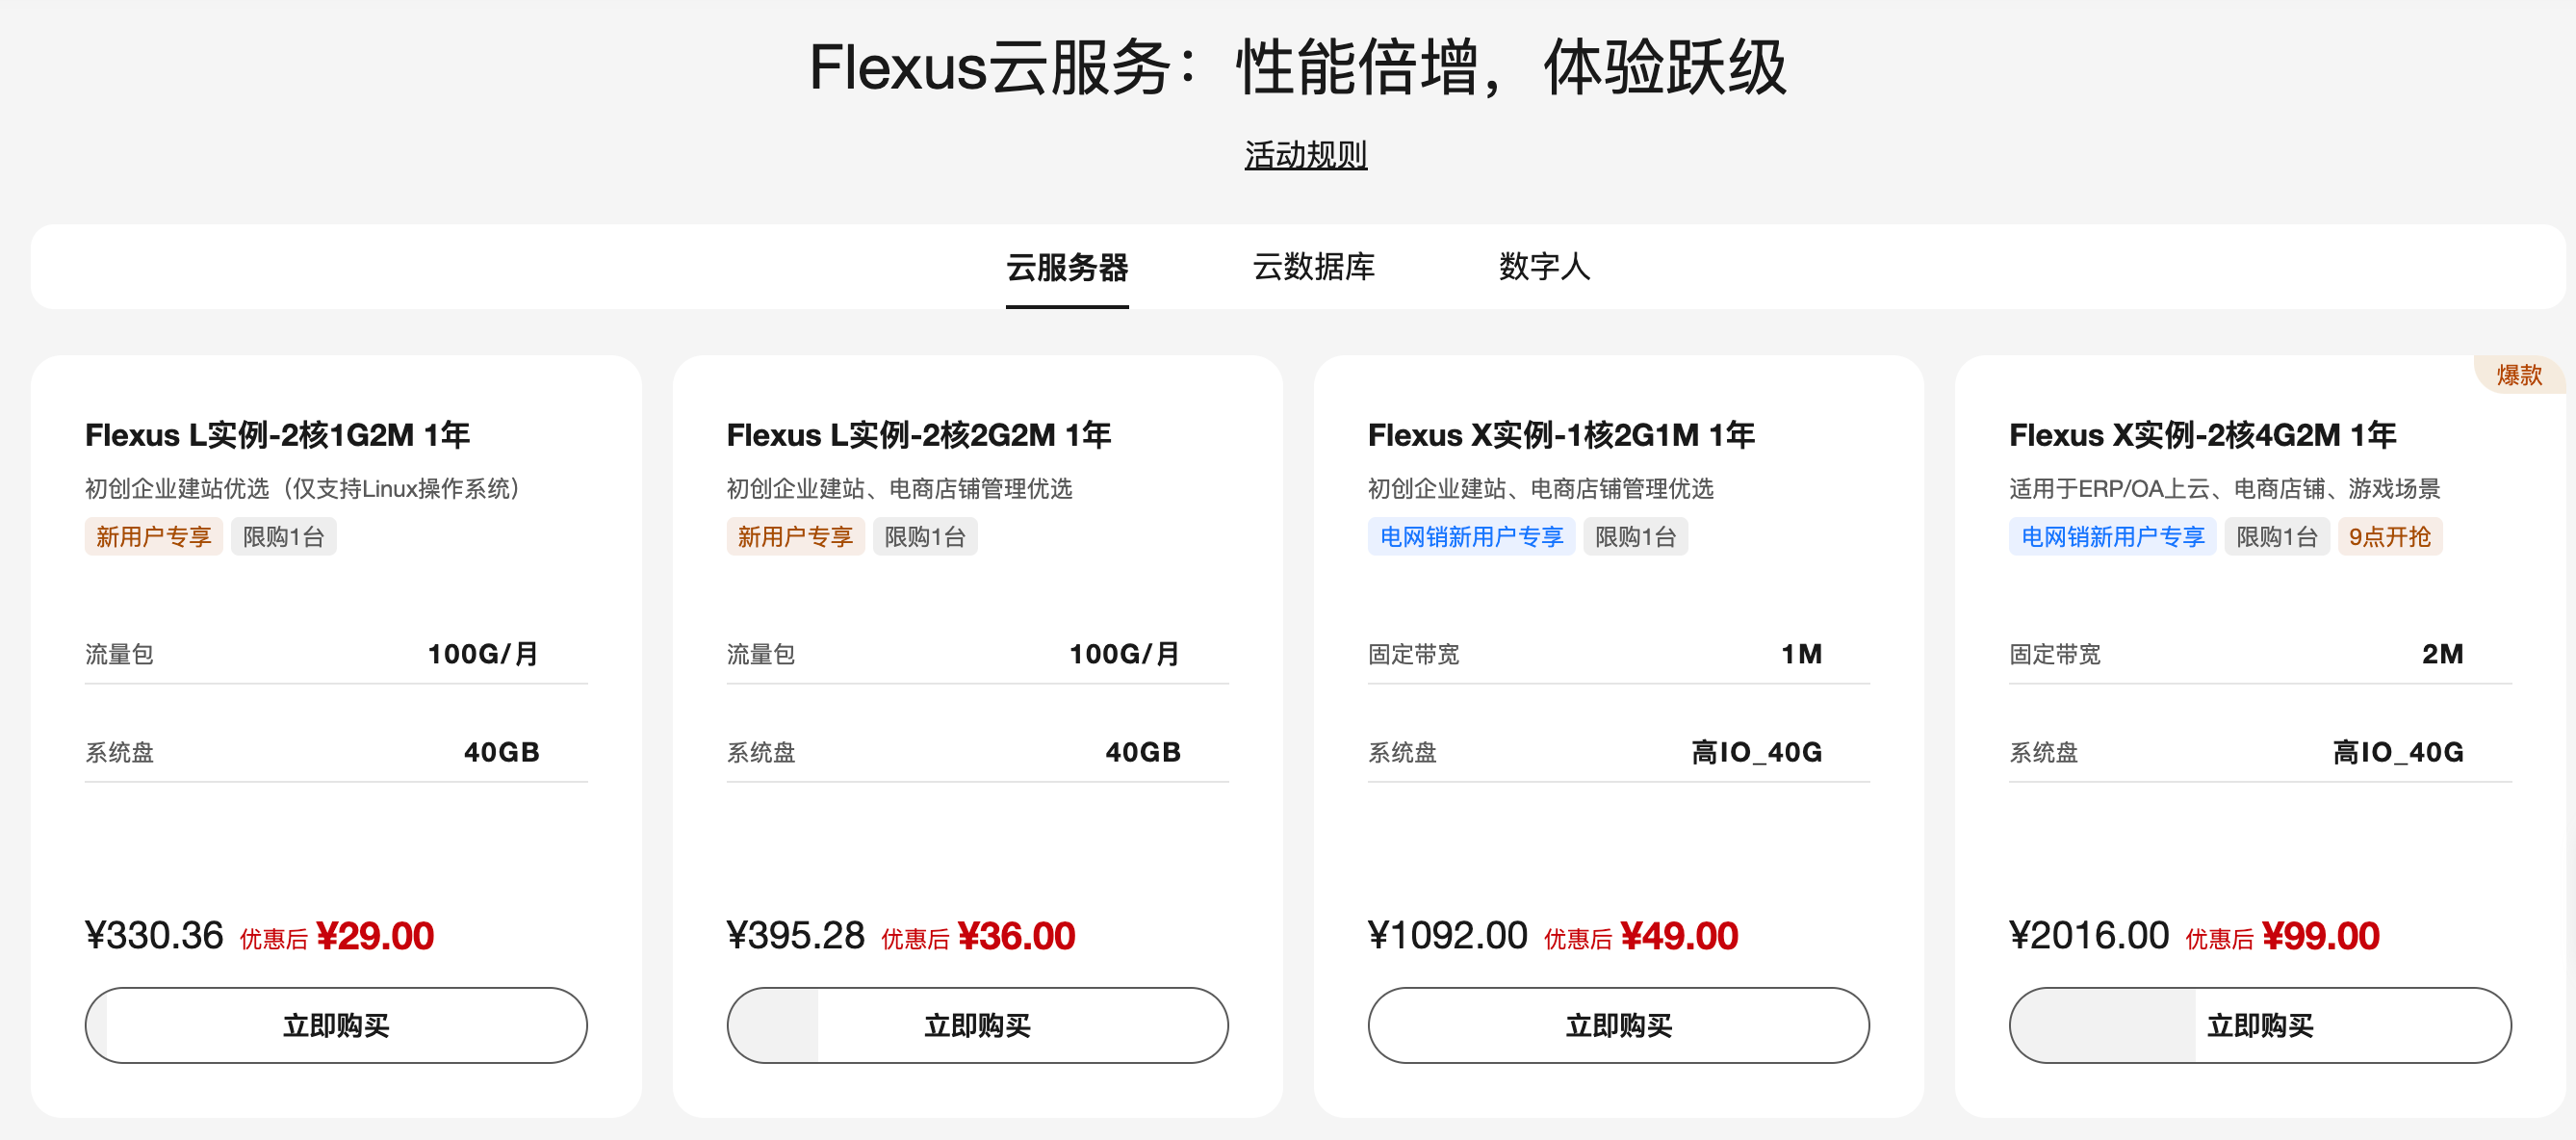Click the ¥29.00 discounted price

coord(375,936)
